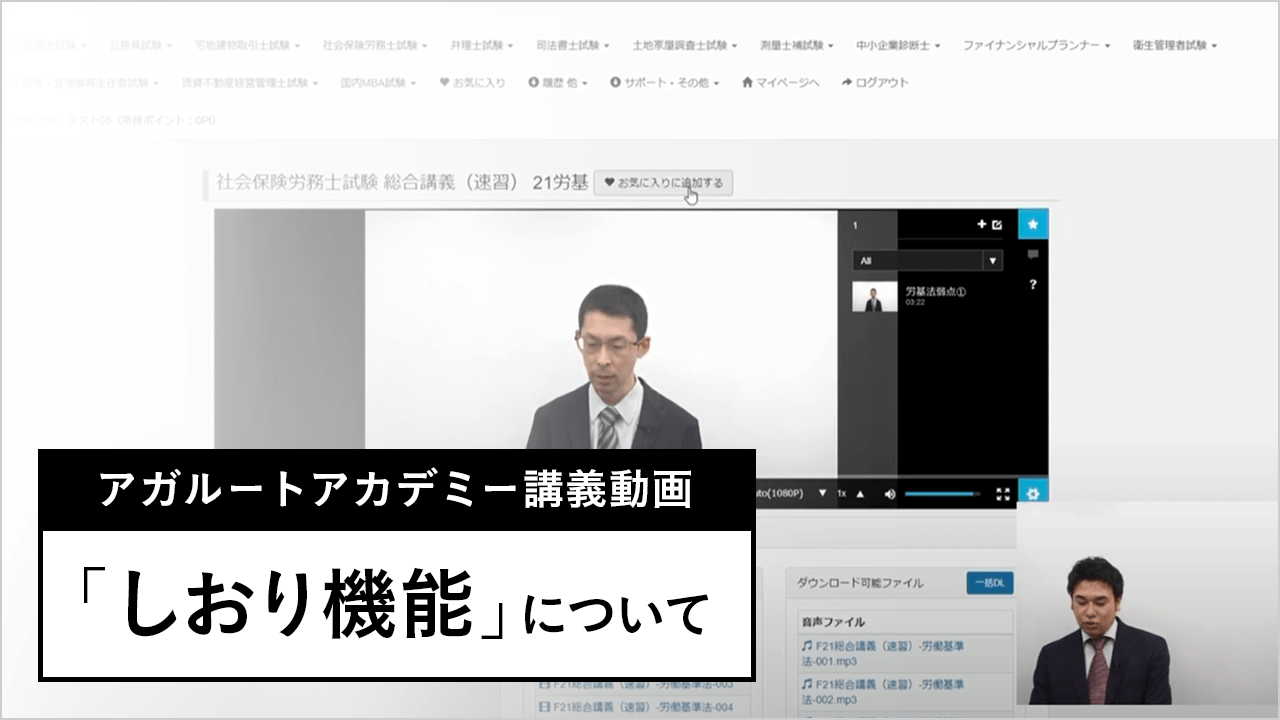Add a new bookmark with plus icon
The image size is (1280, 720).
coord(981,225)
